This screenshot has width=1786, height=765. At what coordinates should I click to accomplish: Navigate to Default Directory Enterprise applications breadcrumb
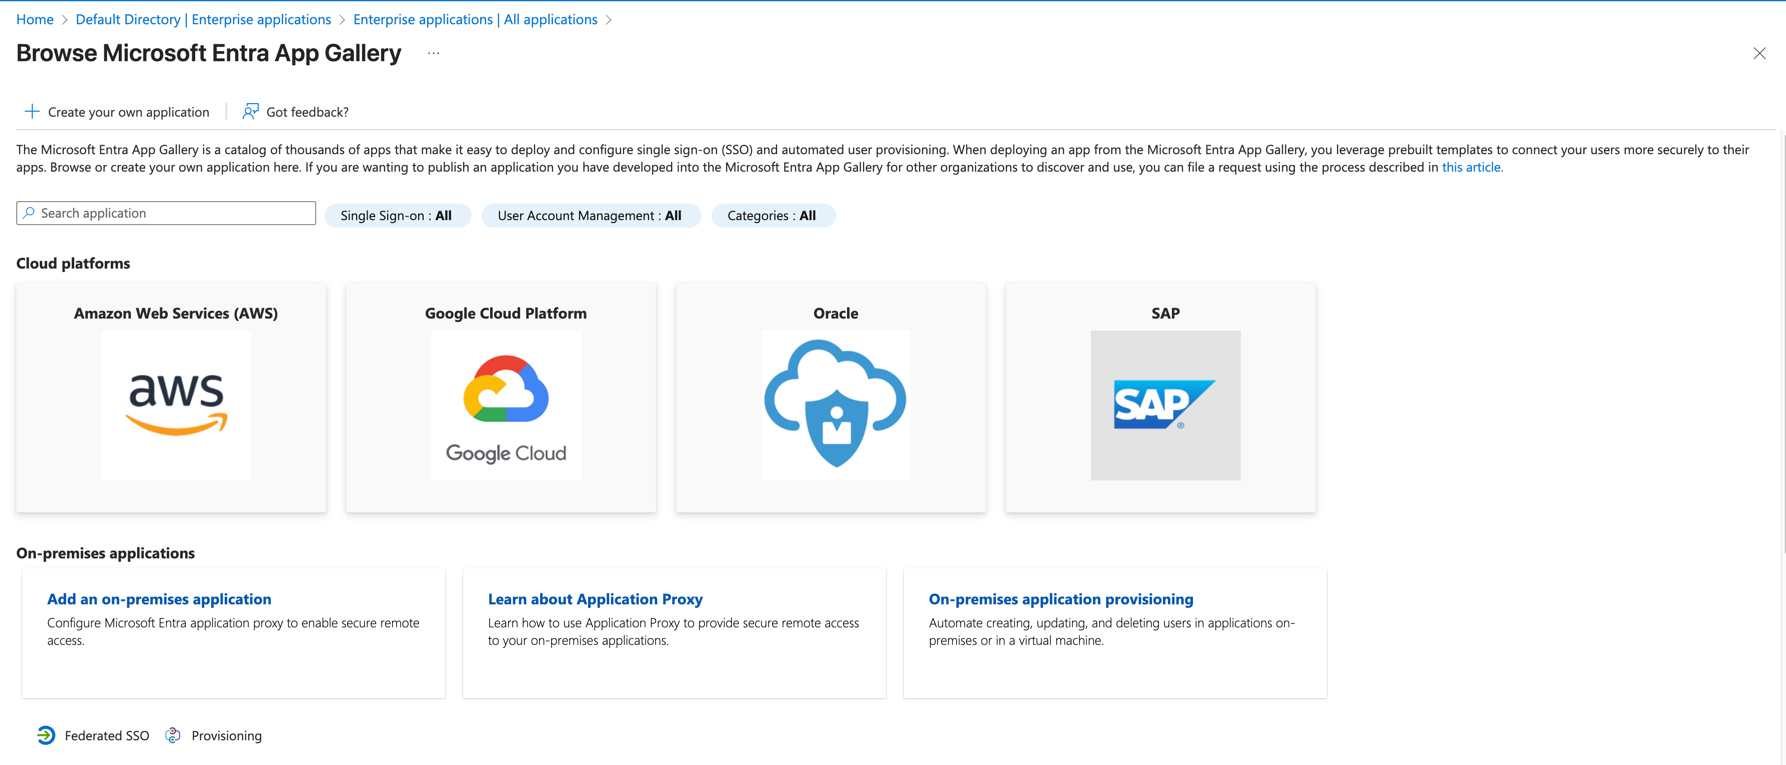pos(203,19)
